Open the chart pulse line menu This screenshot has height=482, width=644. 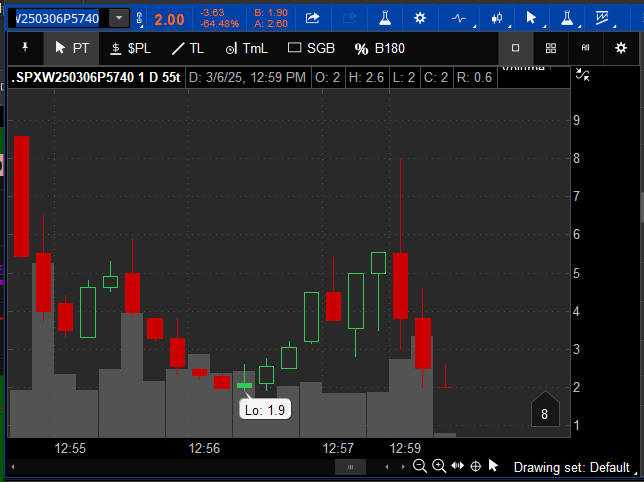(459, 18)
